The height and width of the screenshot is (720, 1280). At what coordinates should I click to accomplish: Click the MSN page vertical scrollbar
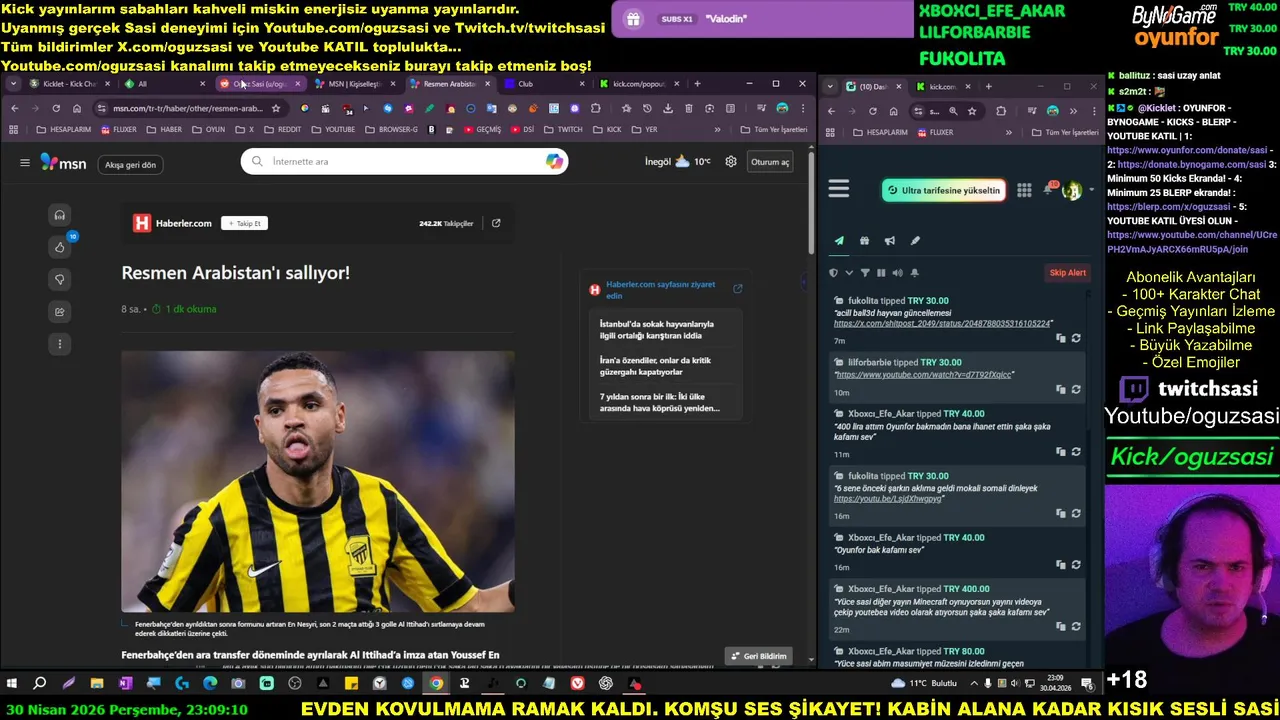click(811, 204)
